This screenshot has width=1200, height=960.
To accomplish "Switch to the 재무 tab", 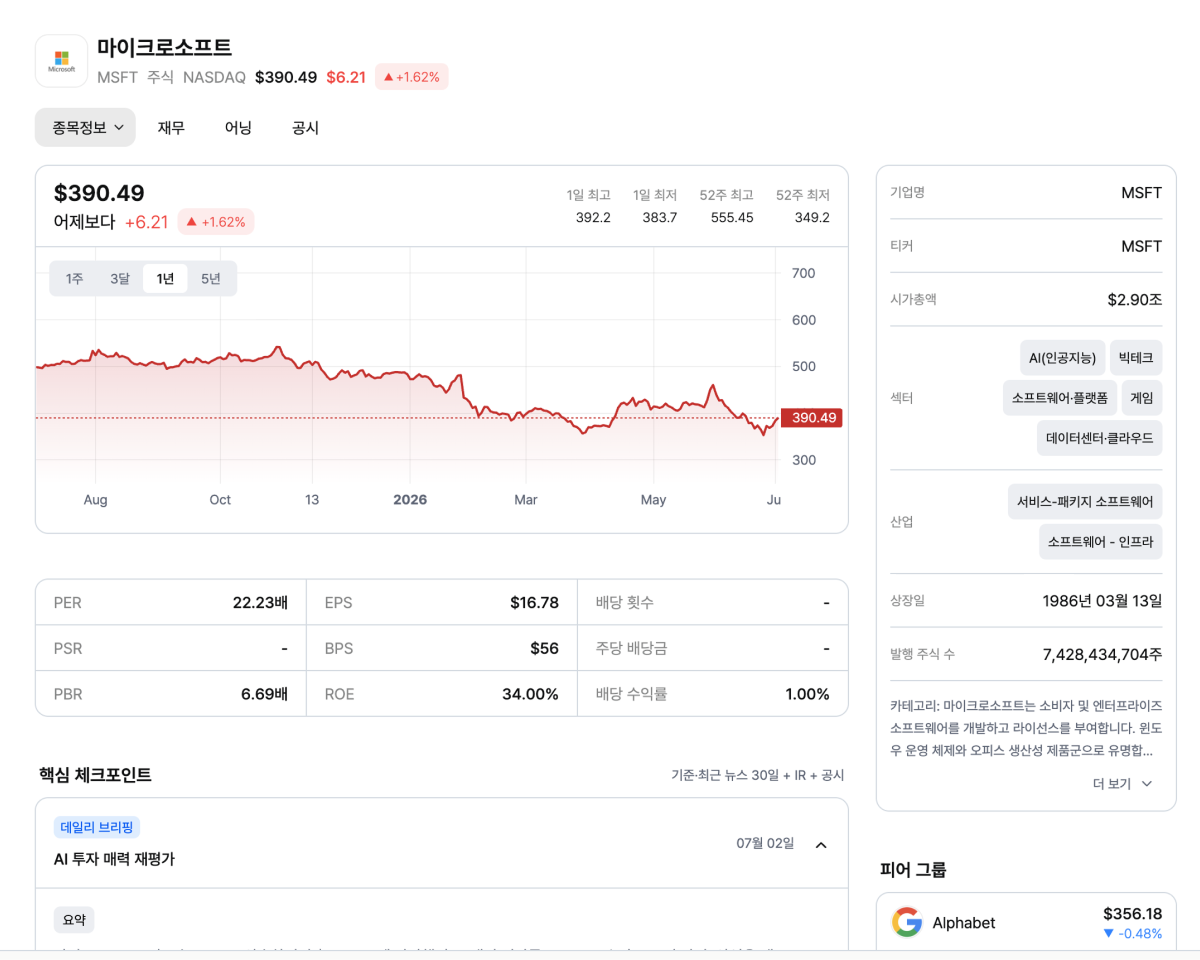I will click(x=171, y=128).
